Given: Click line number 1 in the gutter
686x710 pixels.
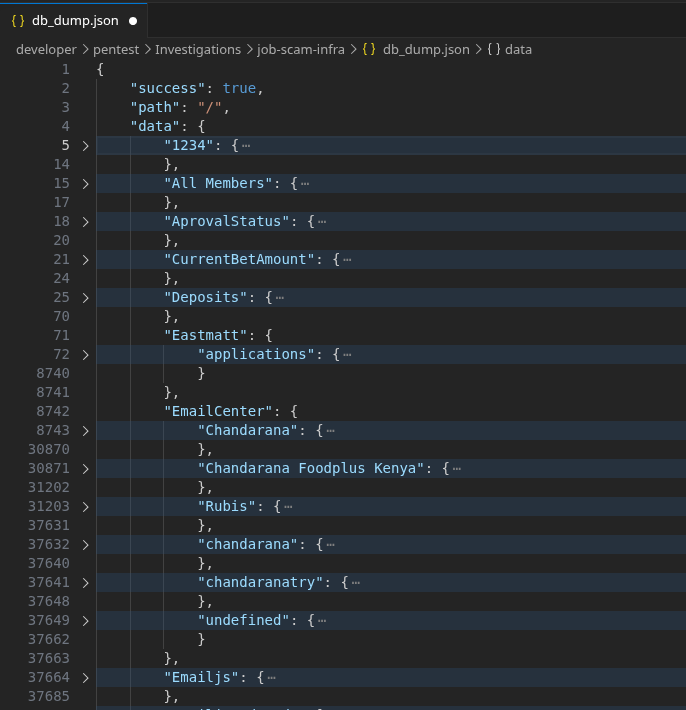Looking at the screenshot, I should (66, 69).
